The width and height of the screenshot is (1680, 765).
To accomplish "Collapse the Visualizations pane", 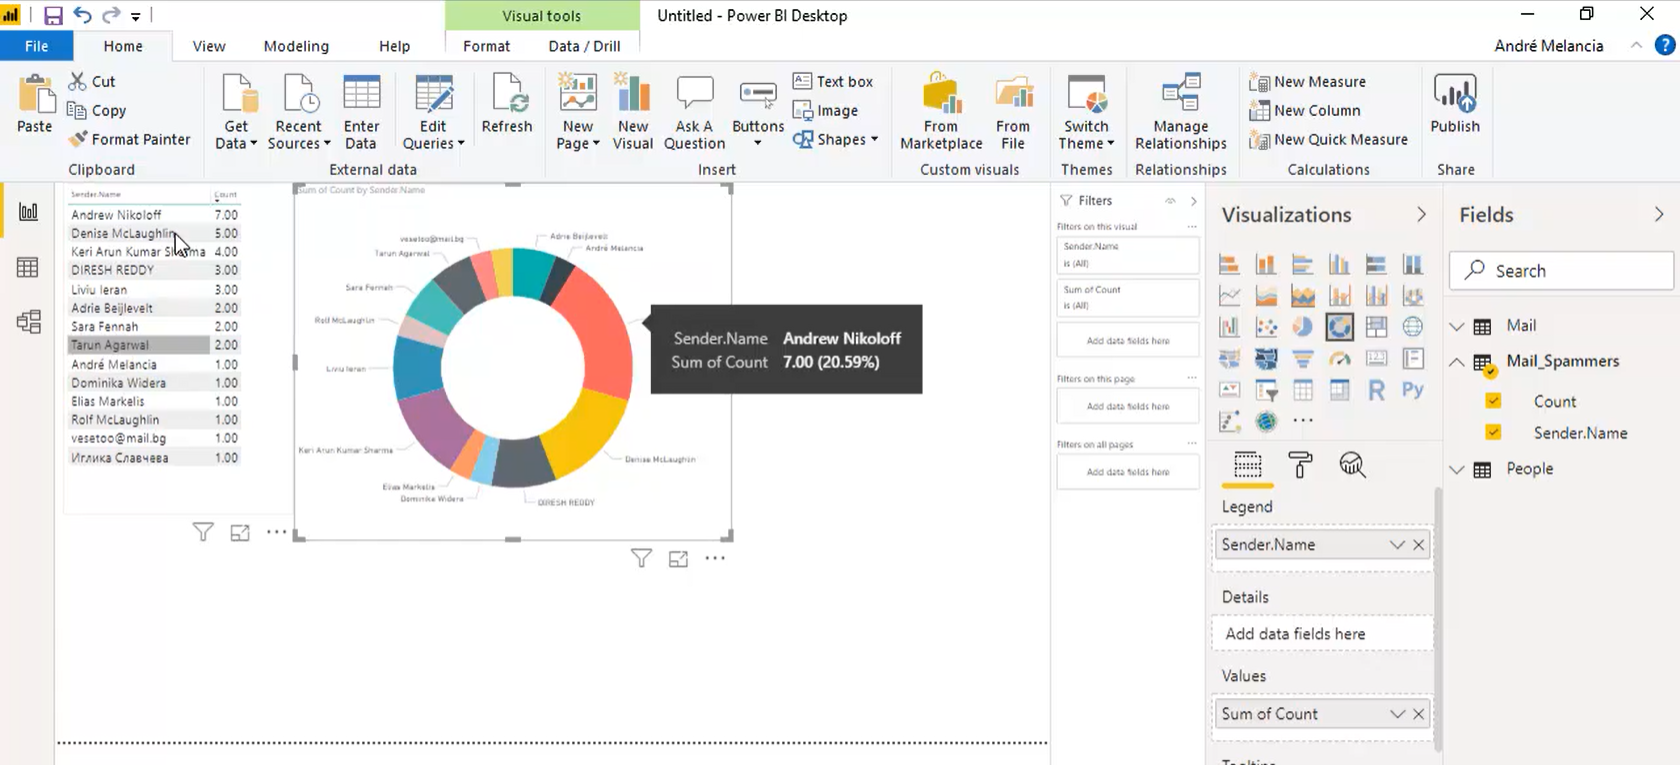I will pos(1421,215).
